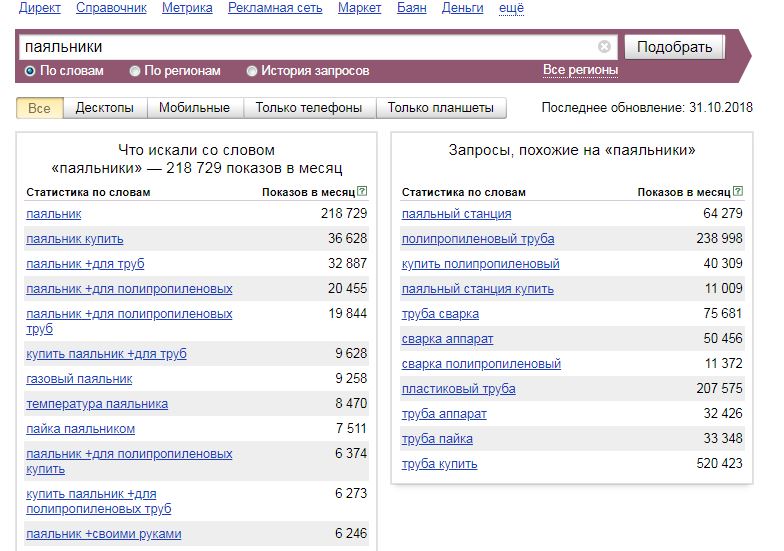This screenshot has height=551, width=784.
Task: Open the 'Баян' link
Action: 412,8
